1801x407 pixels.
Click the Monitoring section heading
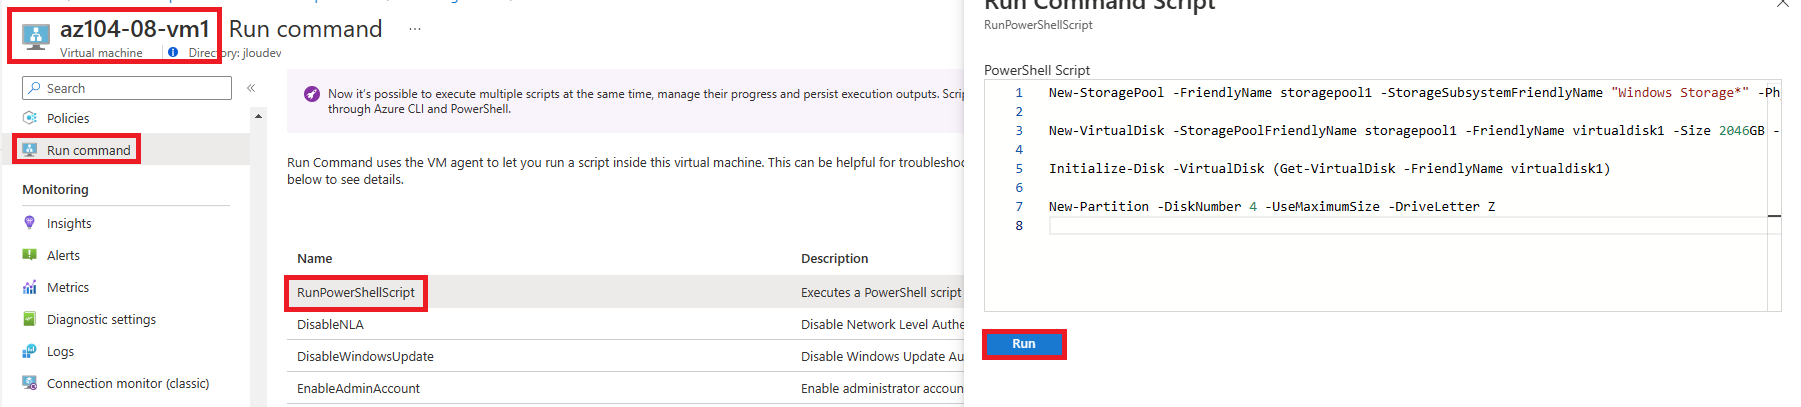point(55,189)
